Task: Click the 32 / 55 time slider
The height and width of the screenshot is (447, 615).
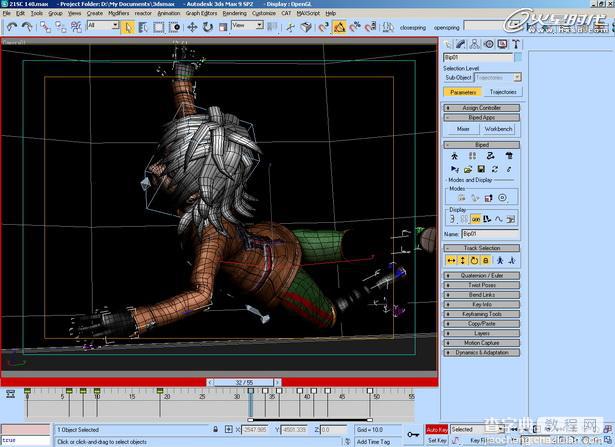Action: point(244,382)
